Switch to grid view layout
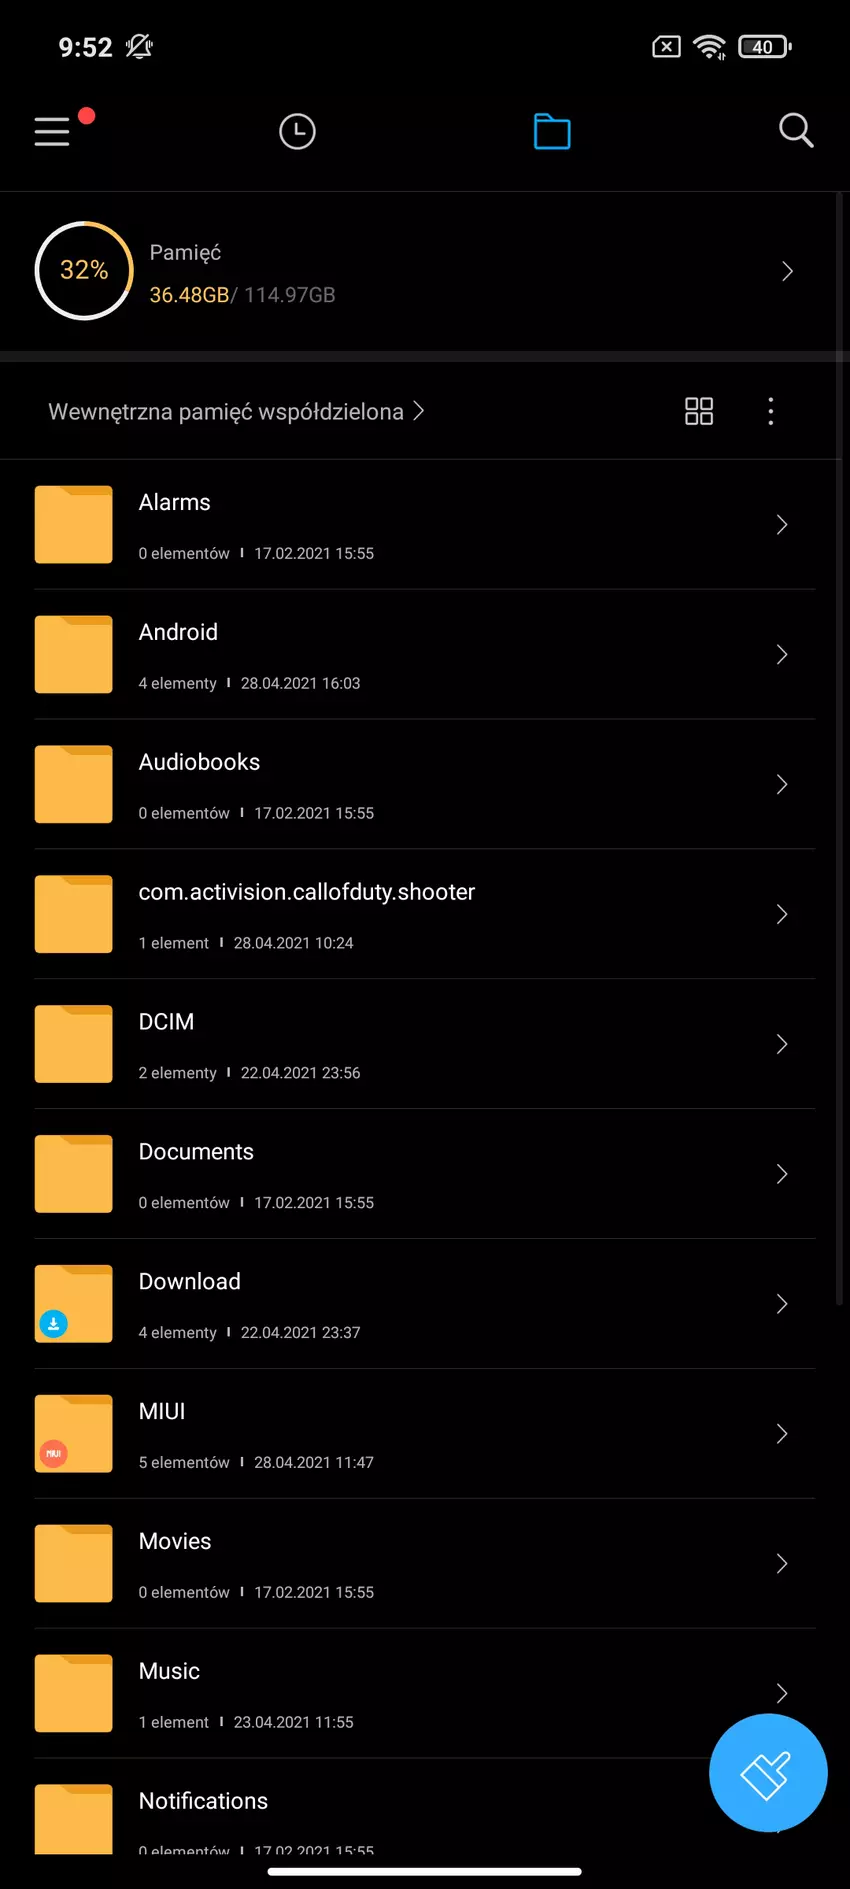This screenshot has height=1889, width=850. [x=699, y=411]
